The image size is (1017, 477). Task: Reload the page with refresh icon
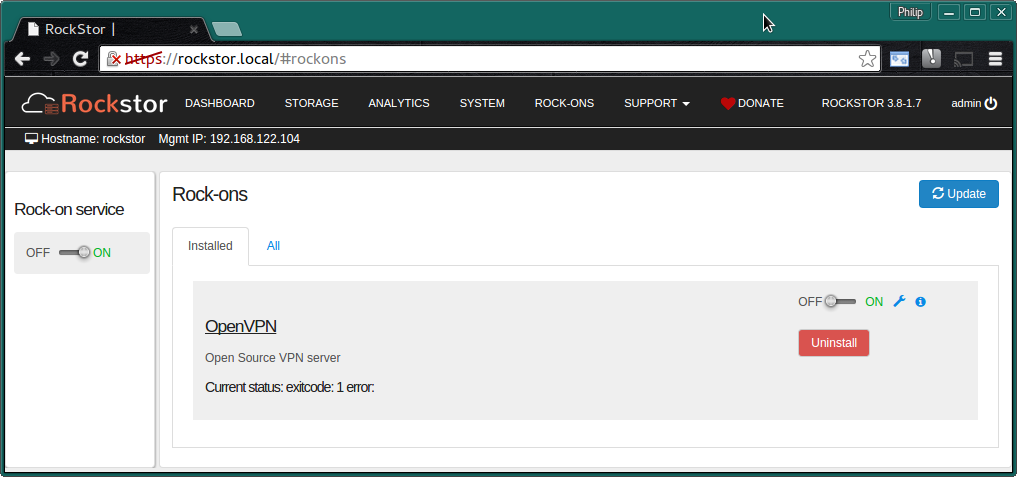click(80, 59)
